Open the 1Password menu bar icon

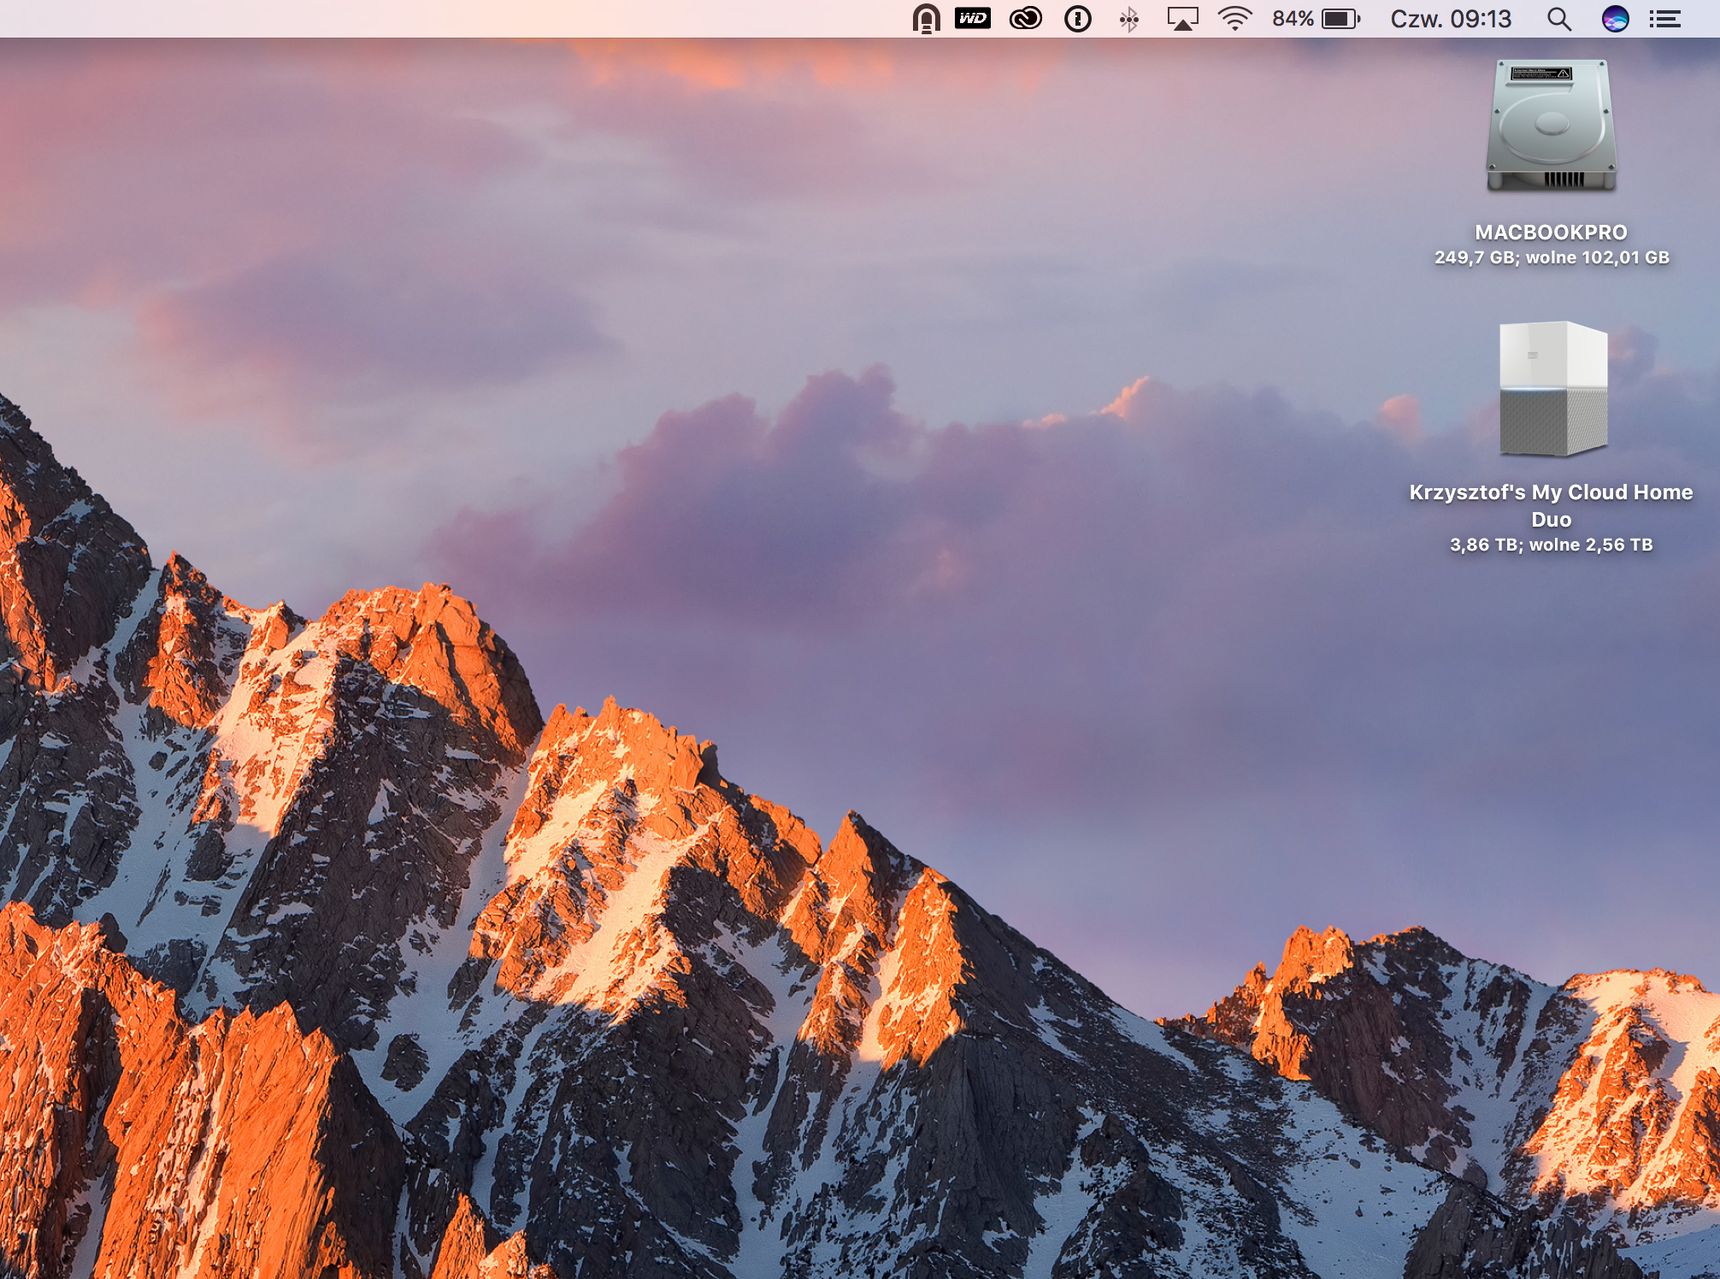(x=1078, y=18)
